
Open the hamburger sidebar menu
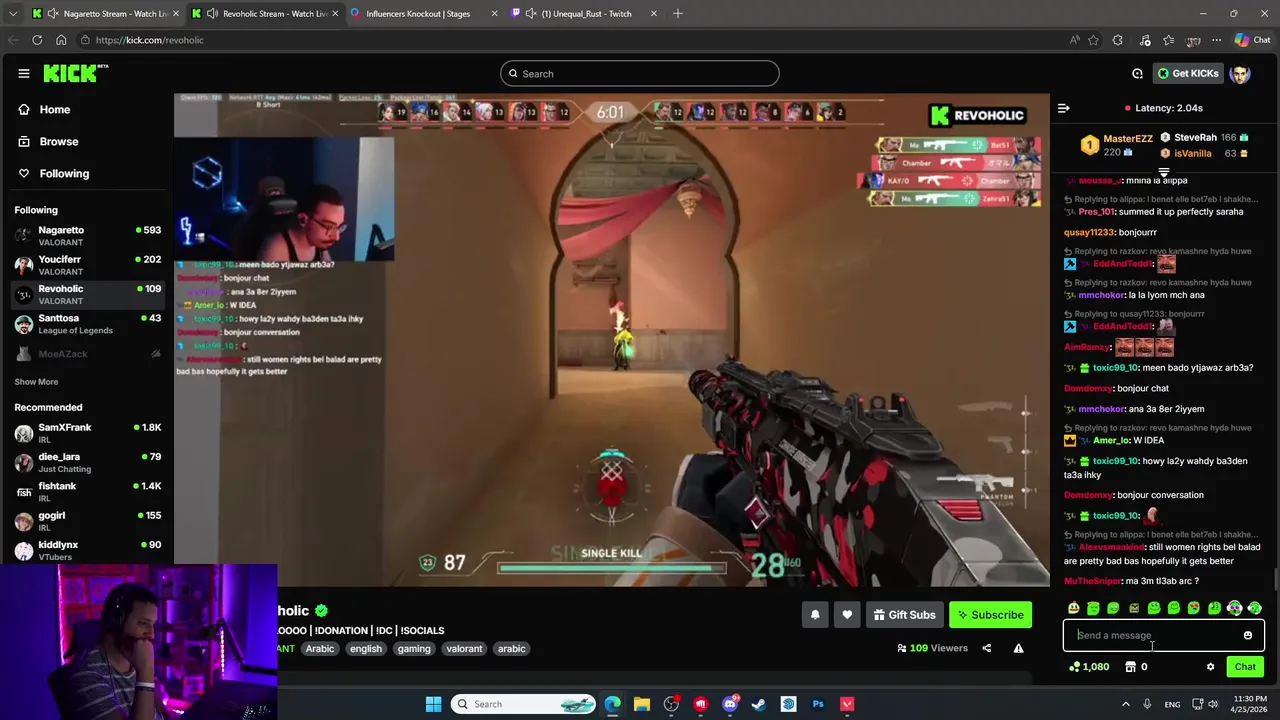pos(24,73)
